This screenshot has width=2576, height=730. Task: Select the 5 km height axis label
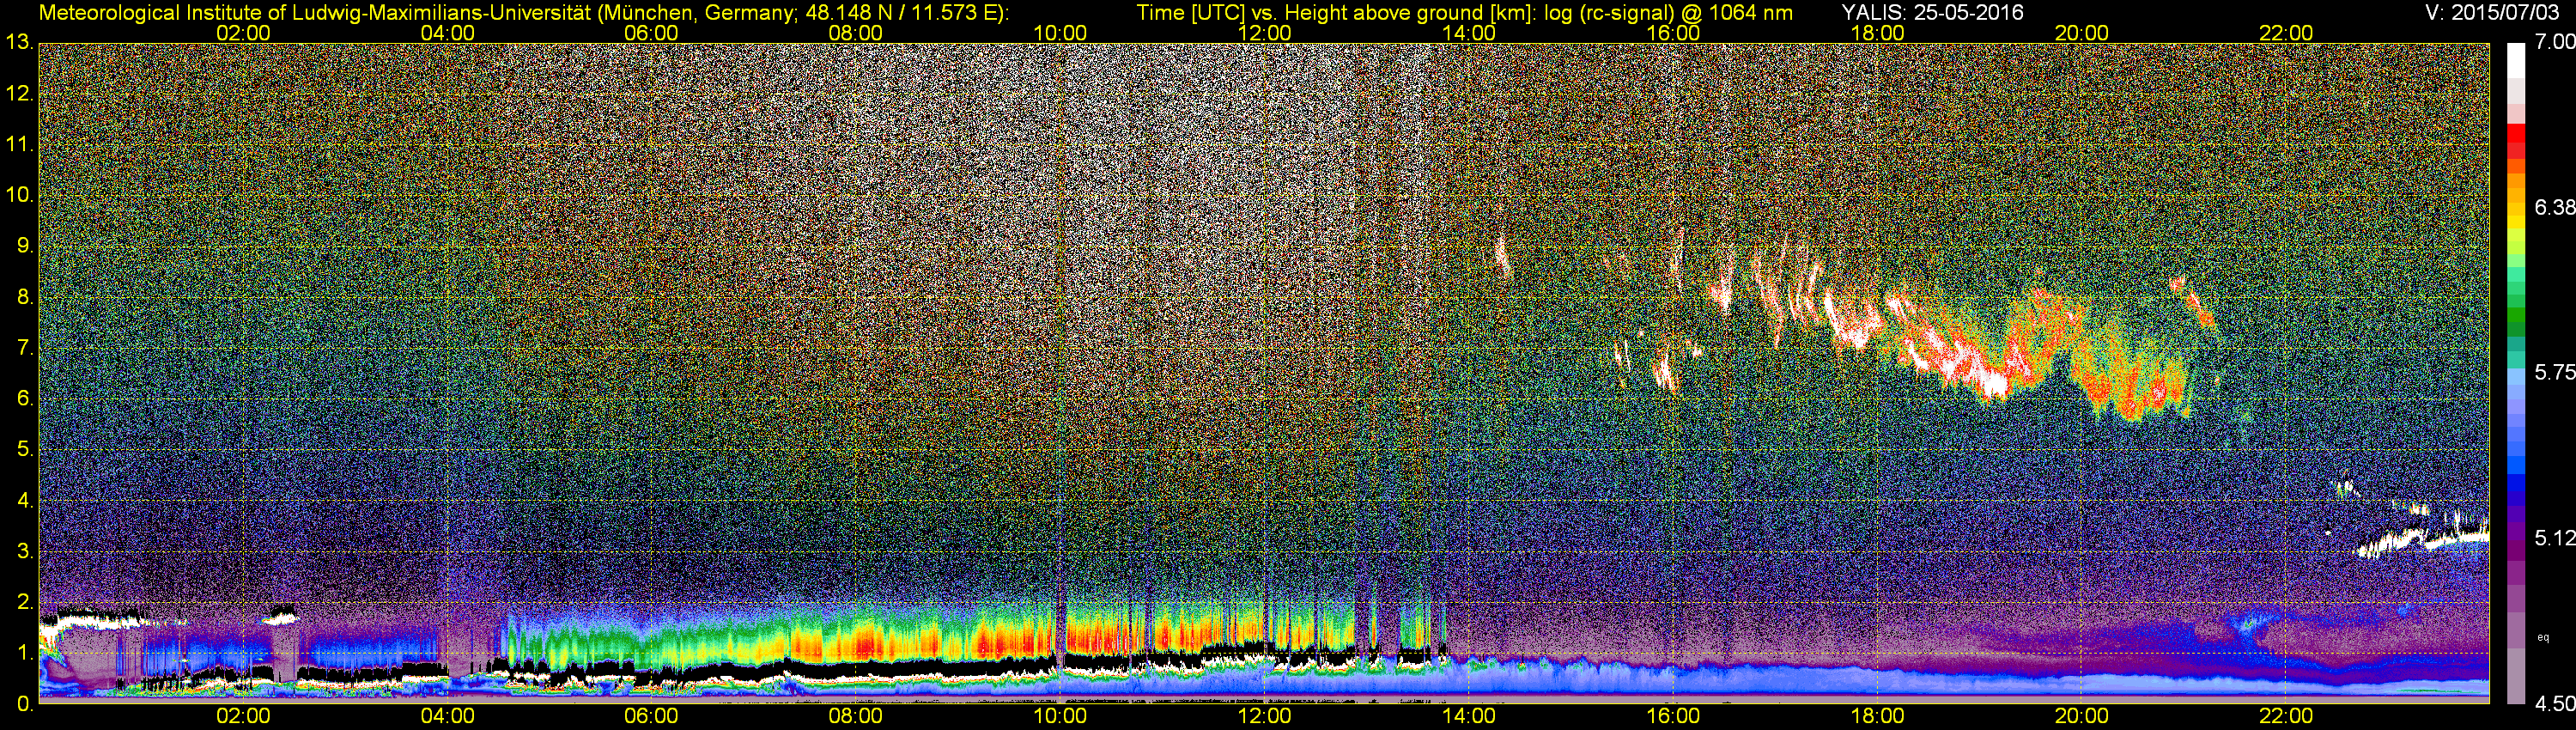pyautogui.click(x=25, y=449)
